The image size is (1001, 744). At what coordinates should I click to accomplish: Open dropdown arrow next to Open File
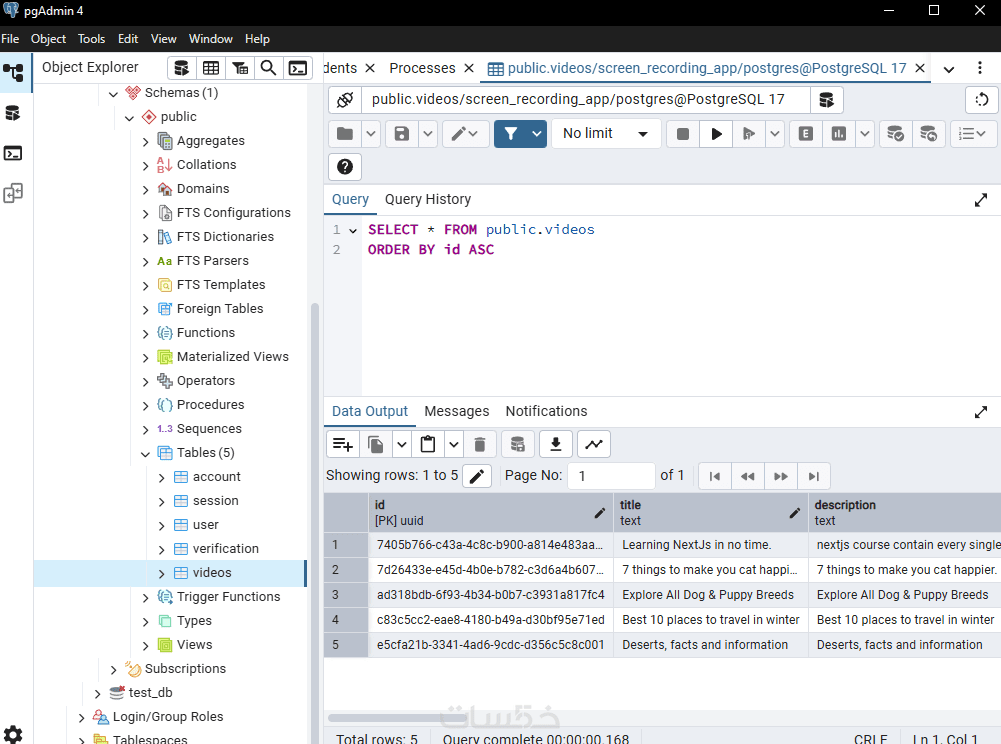coord(371,133)
